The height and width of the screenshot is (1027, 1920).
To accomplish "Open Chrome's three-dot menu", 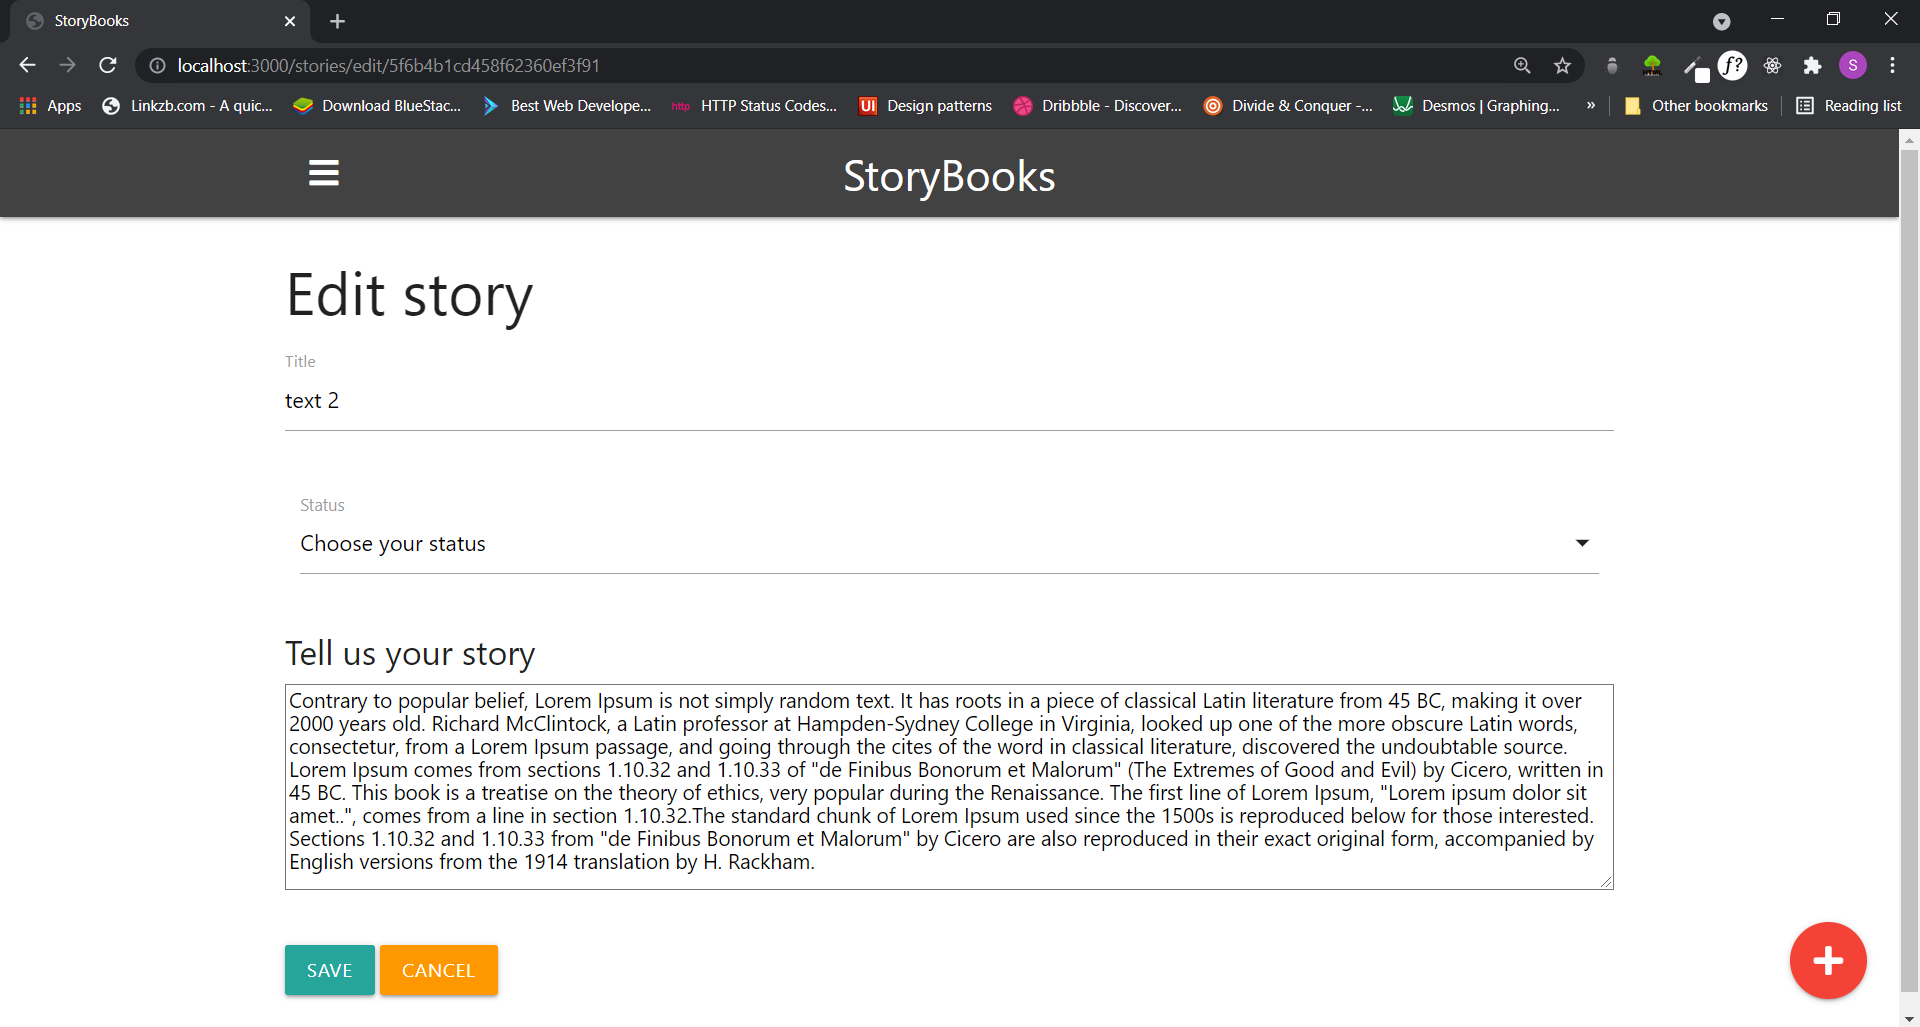I will click(1892, 66).
